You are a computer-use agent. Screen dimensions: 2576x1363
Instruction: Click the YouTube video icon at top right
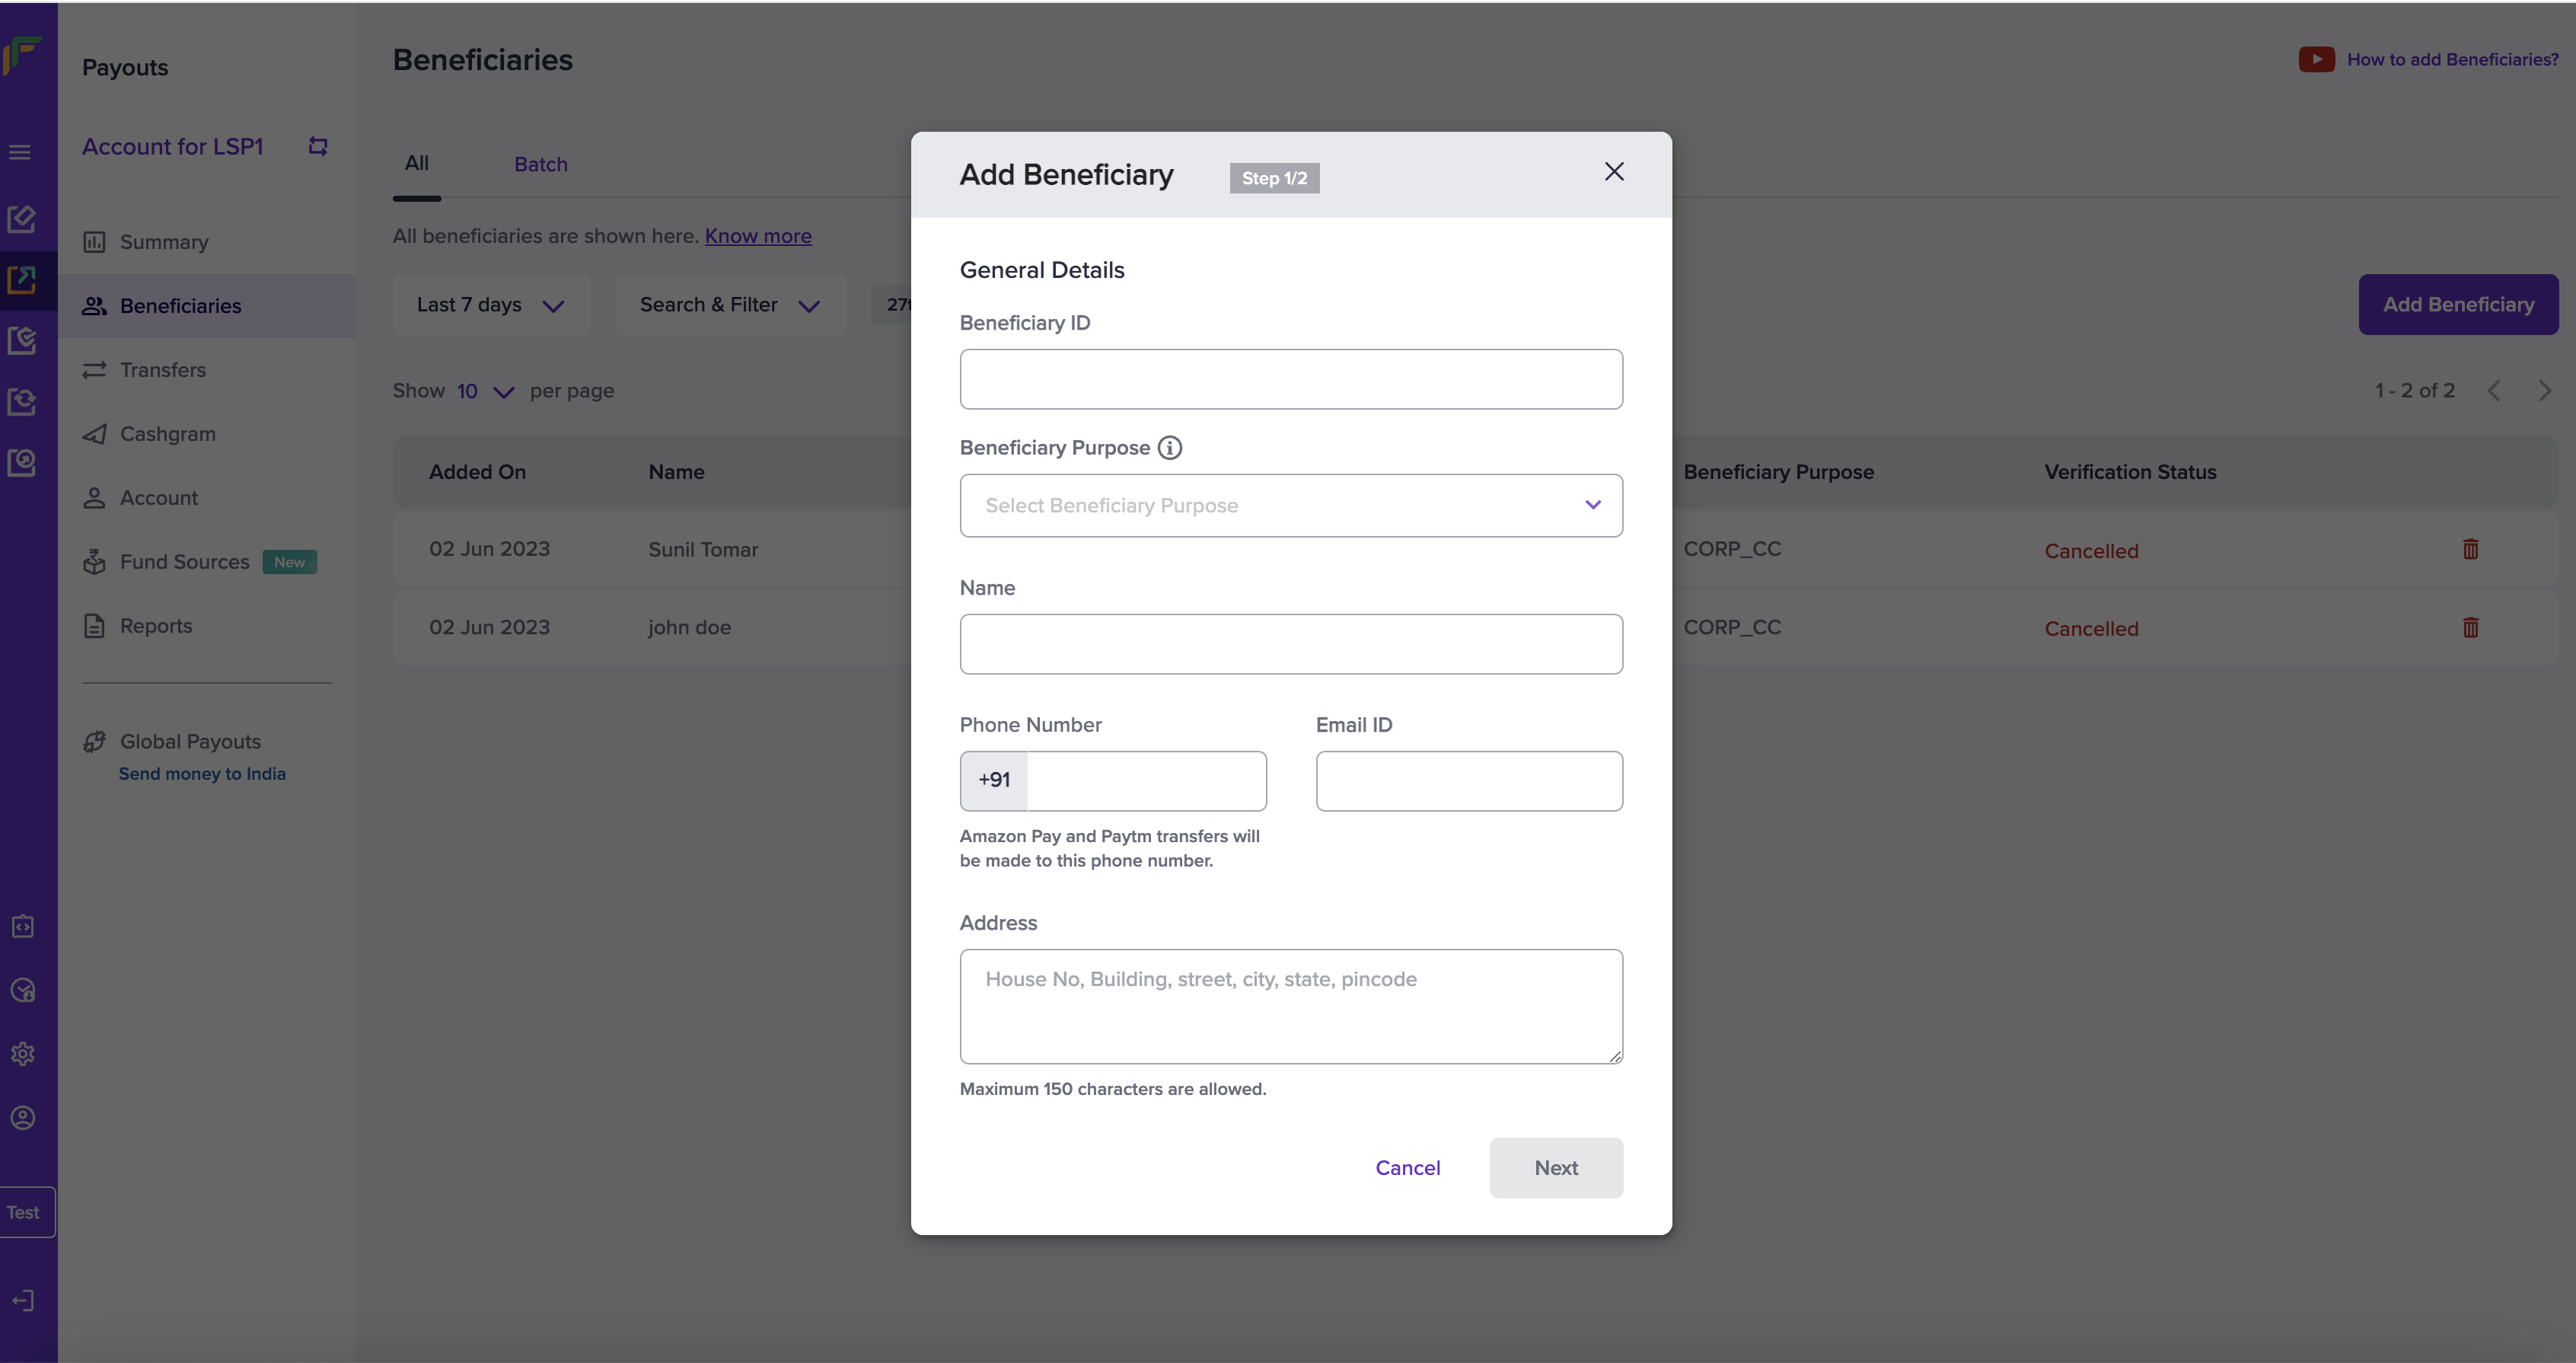click(2316, 59)
